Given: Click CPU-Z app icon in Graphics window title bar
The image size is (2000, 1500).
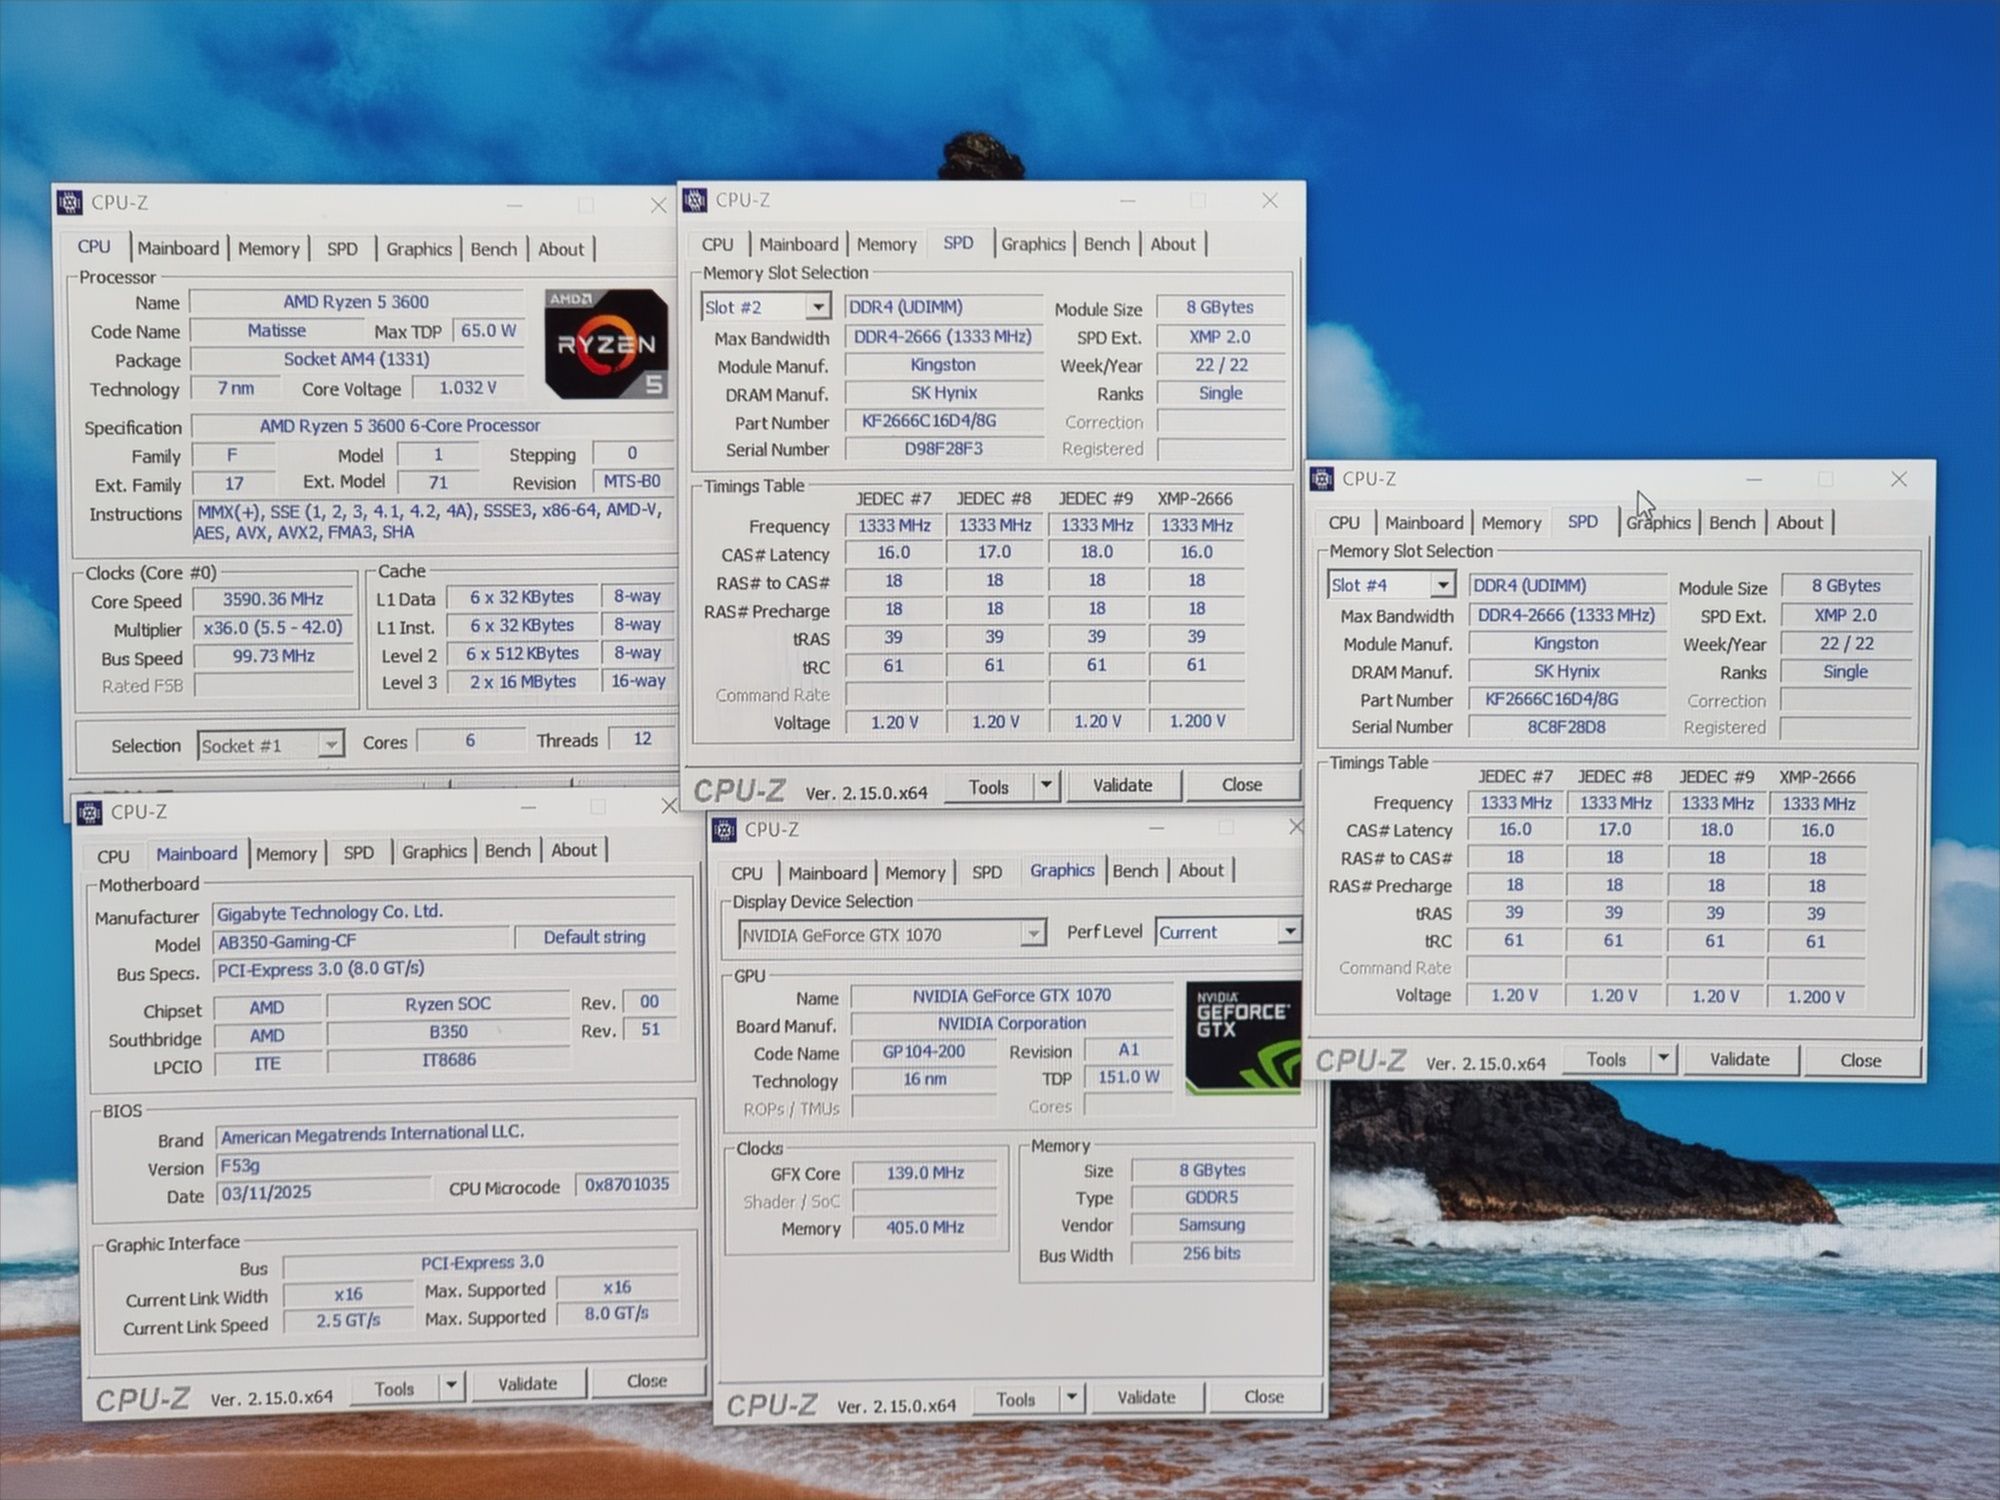Looking at the screenshot, I should (723, 830).
